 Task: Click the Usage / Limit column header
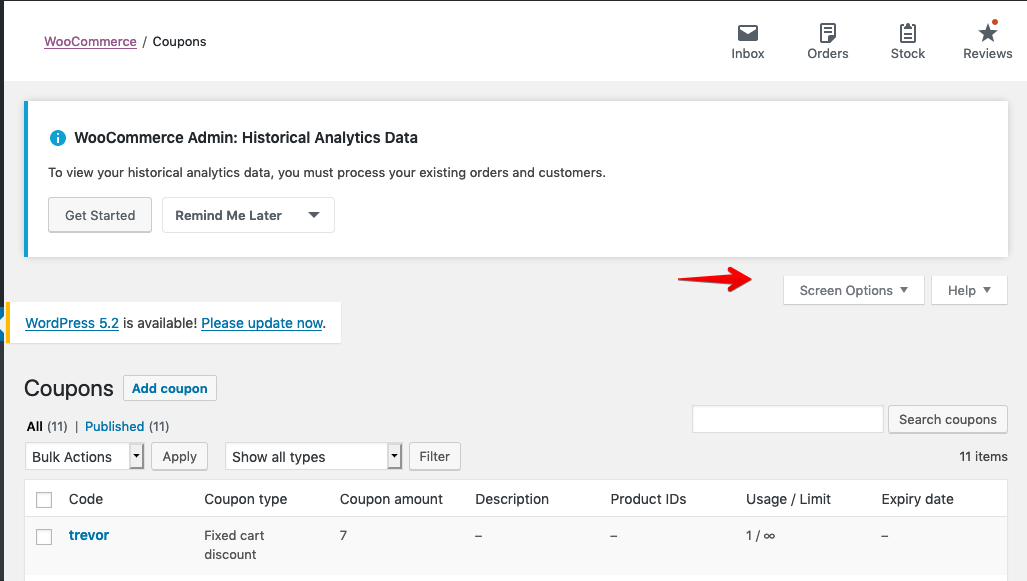788,499
